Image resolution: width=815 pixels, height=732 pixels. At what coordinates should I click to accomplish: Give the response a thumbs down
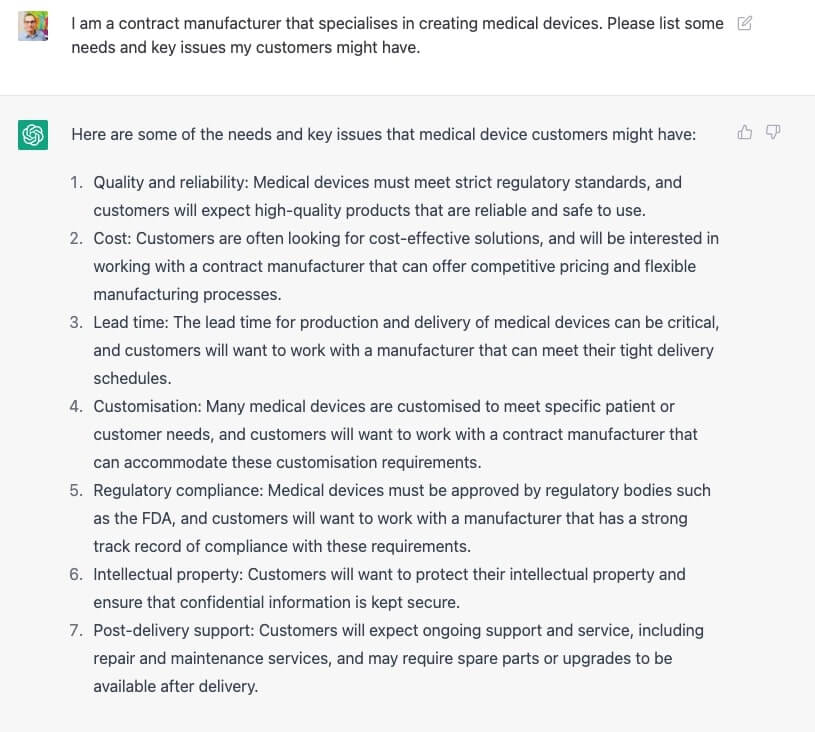[x=773, y=133]
